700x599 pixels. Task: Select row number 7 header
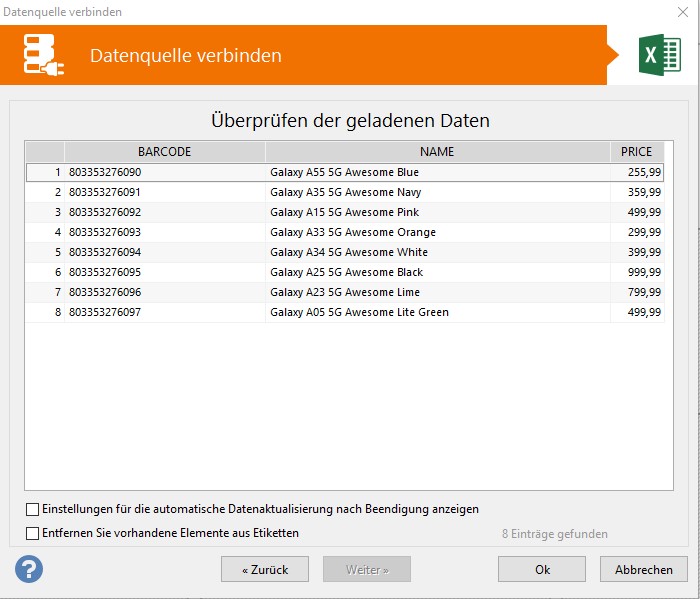[x=45, y=292]
